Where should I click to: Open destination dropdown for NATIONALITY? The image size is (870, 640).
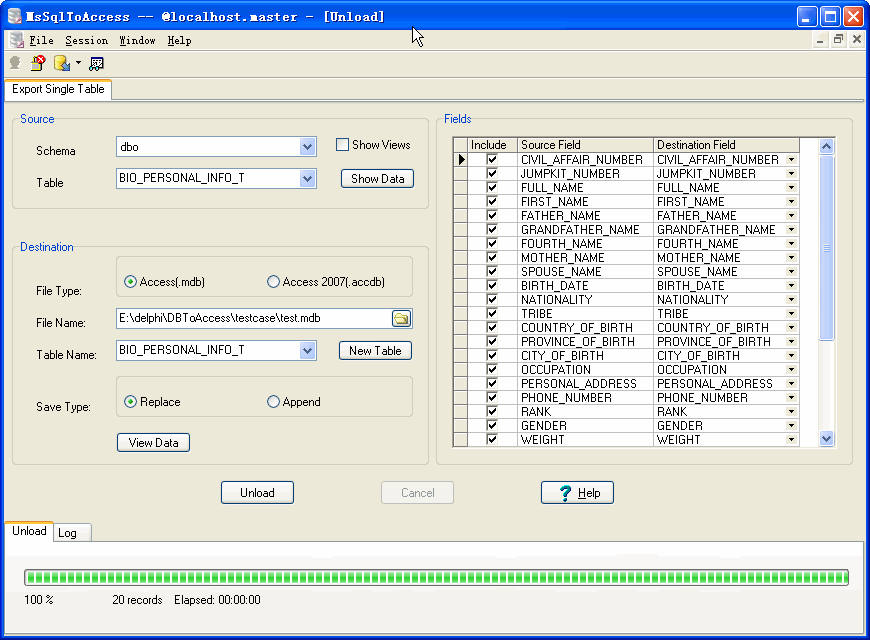coord(792,300)
